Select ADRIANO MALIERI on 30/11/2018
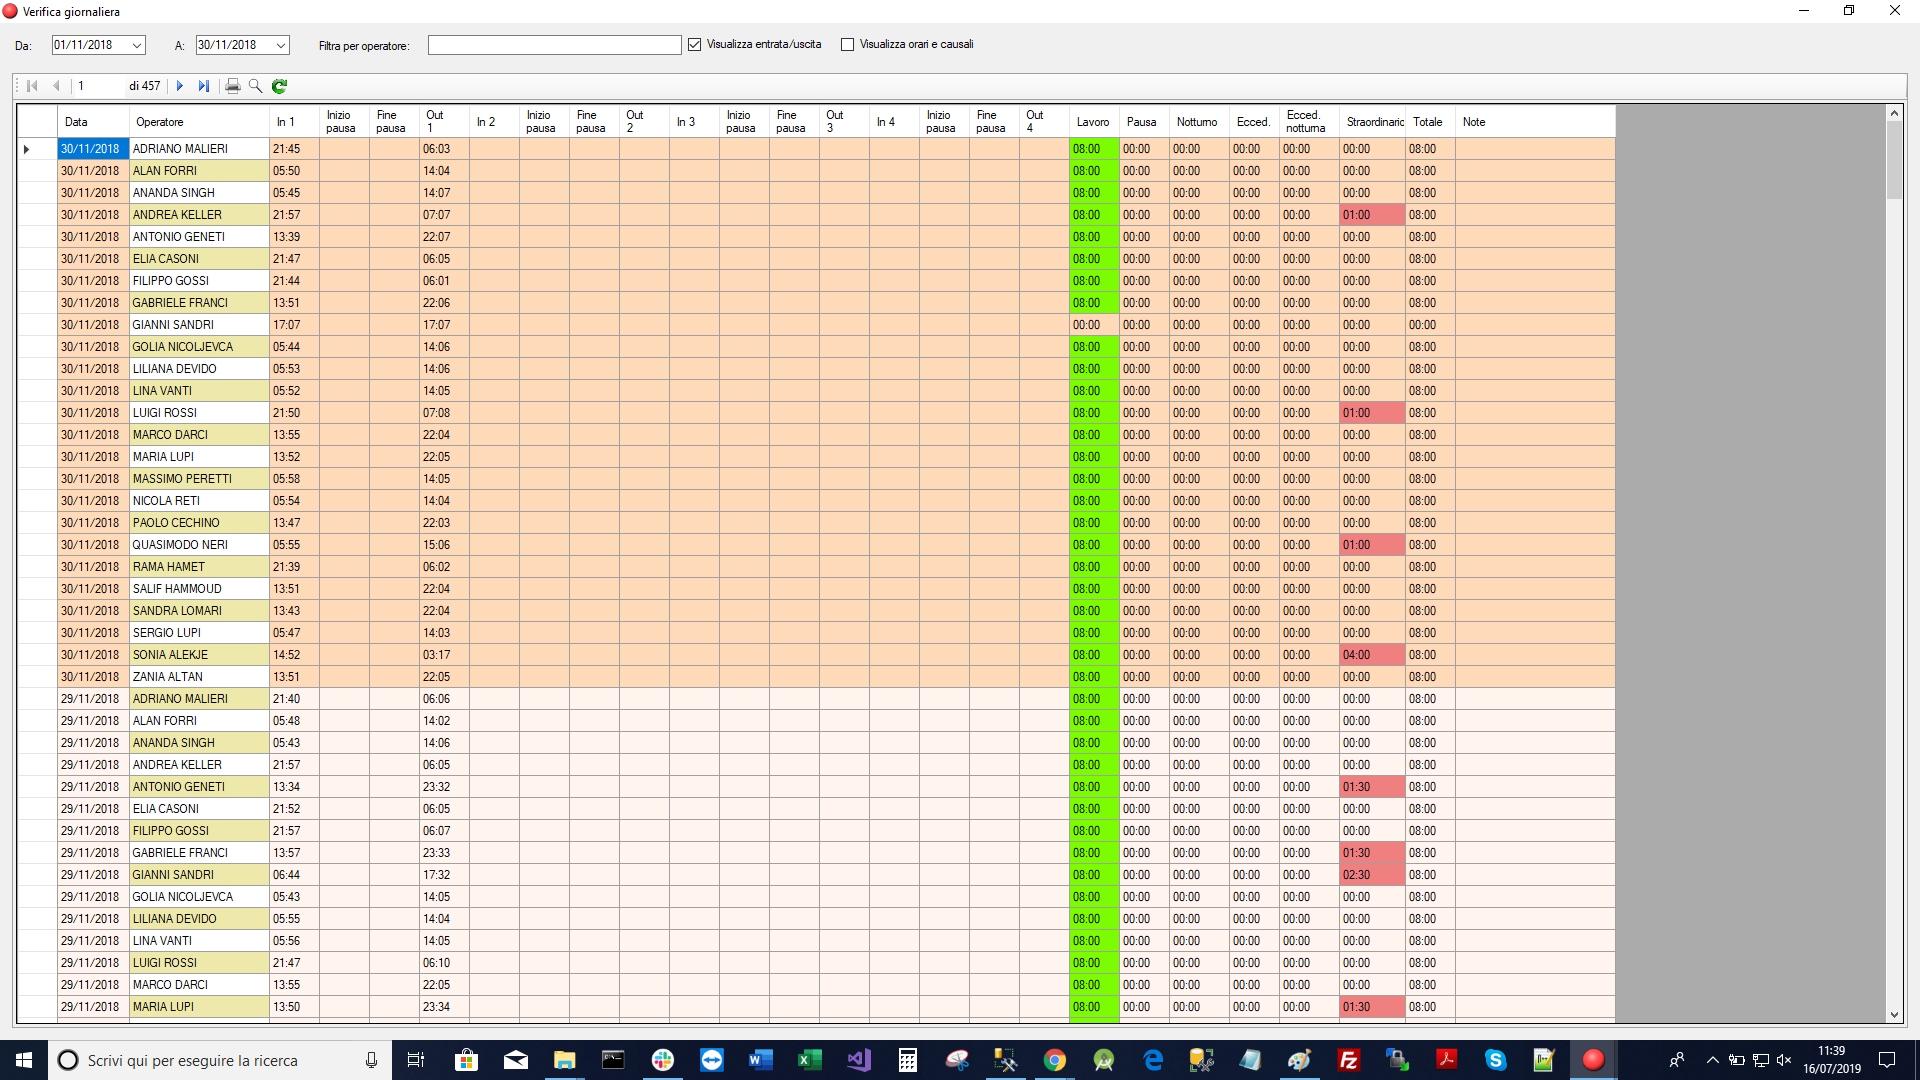Screen dimensions: 1920x1080 [199, 149]
